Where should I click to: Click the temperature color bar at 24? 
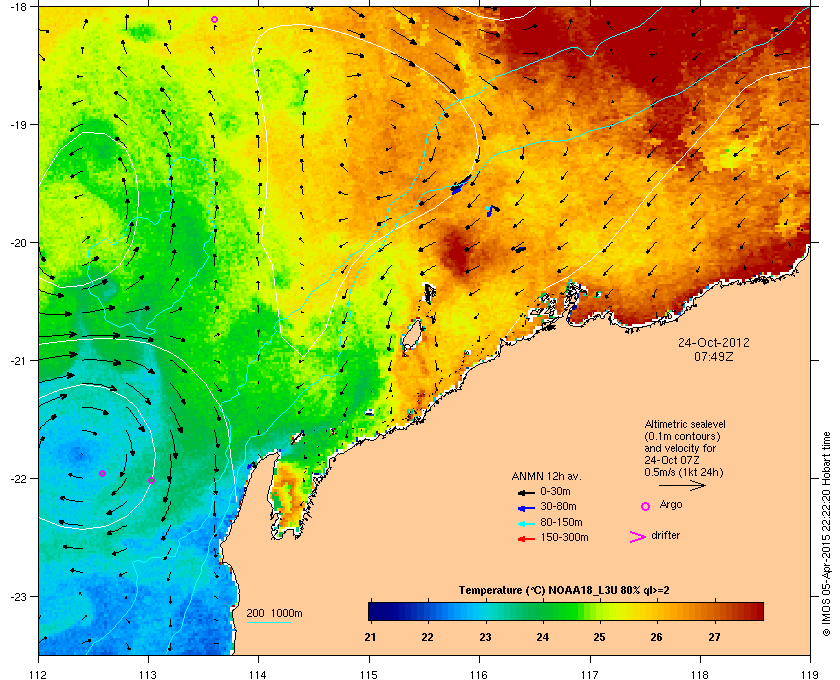click(543, 611)
